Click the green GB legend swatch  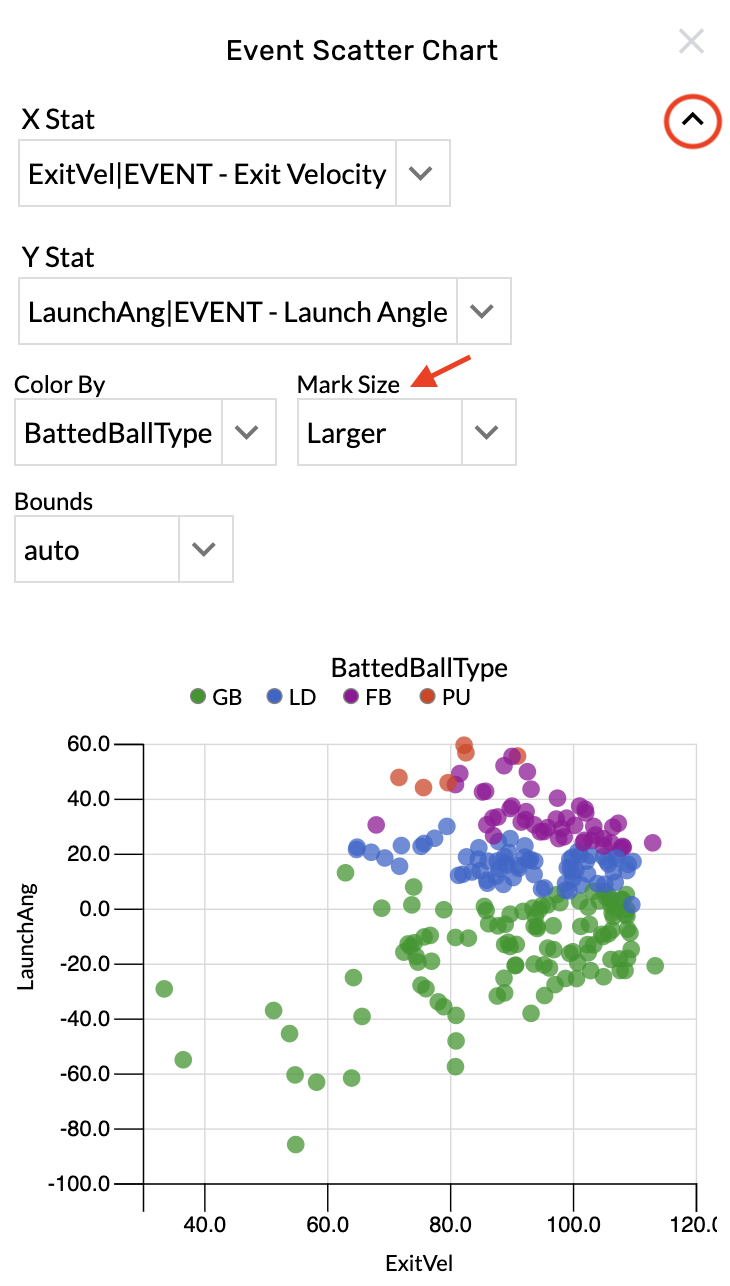pyautogui.click(x=197, y=697)
